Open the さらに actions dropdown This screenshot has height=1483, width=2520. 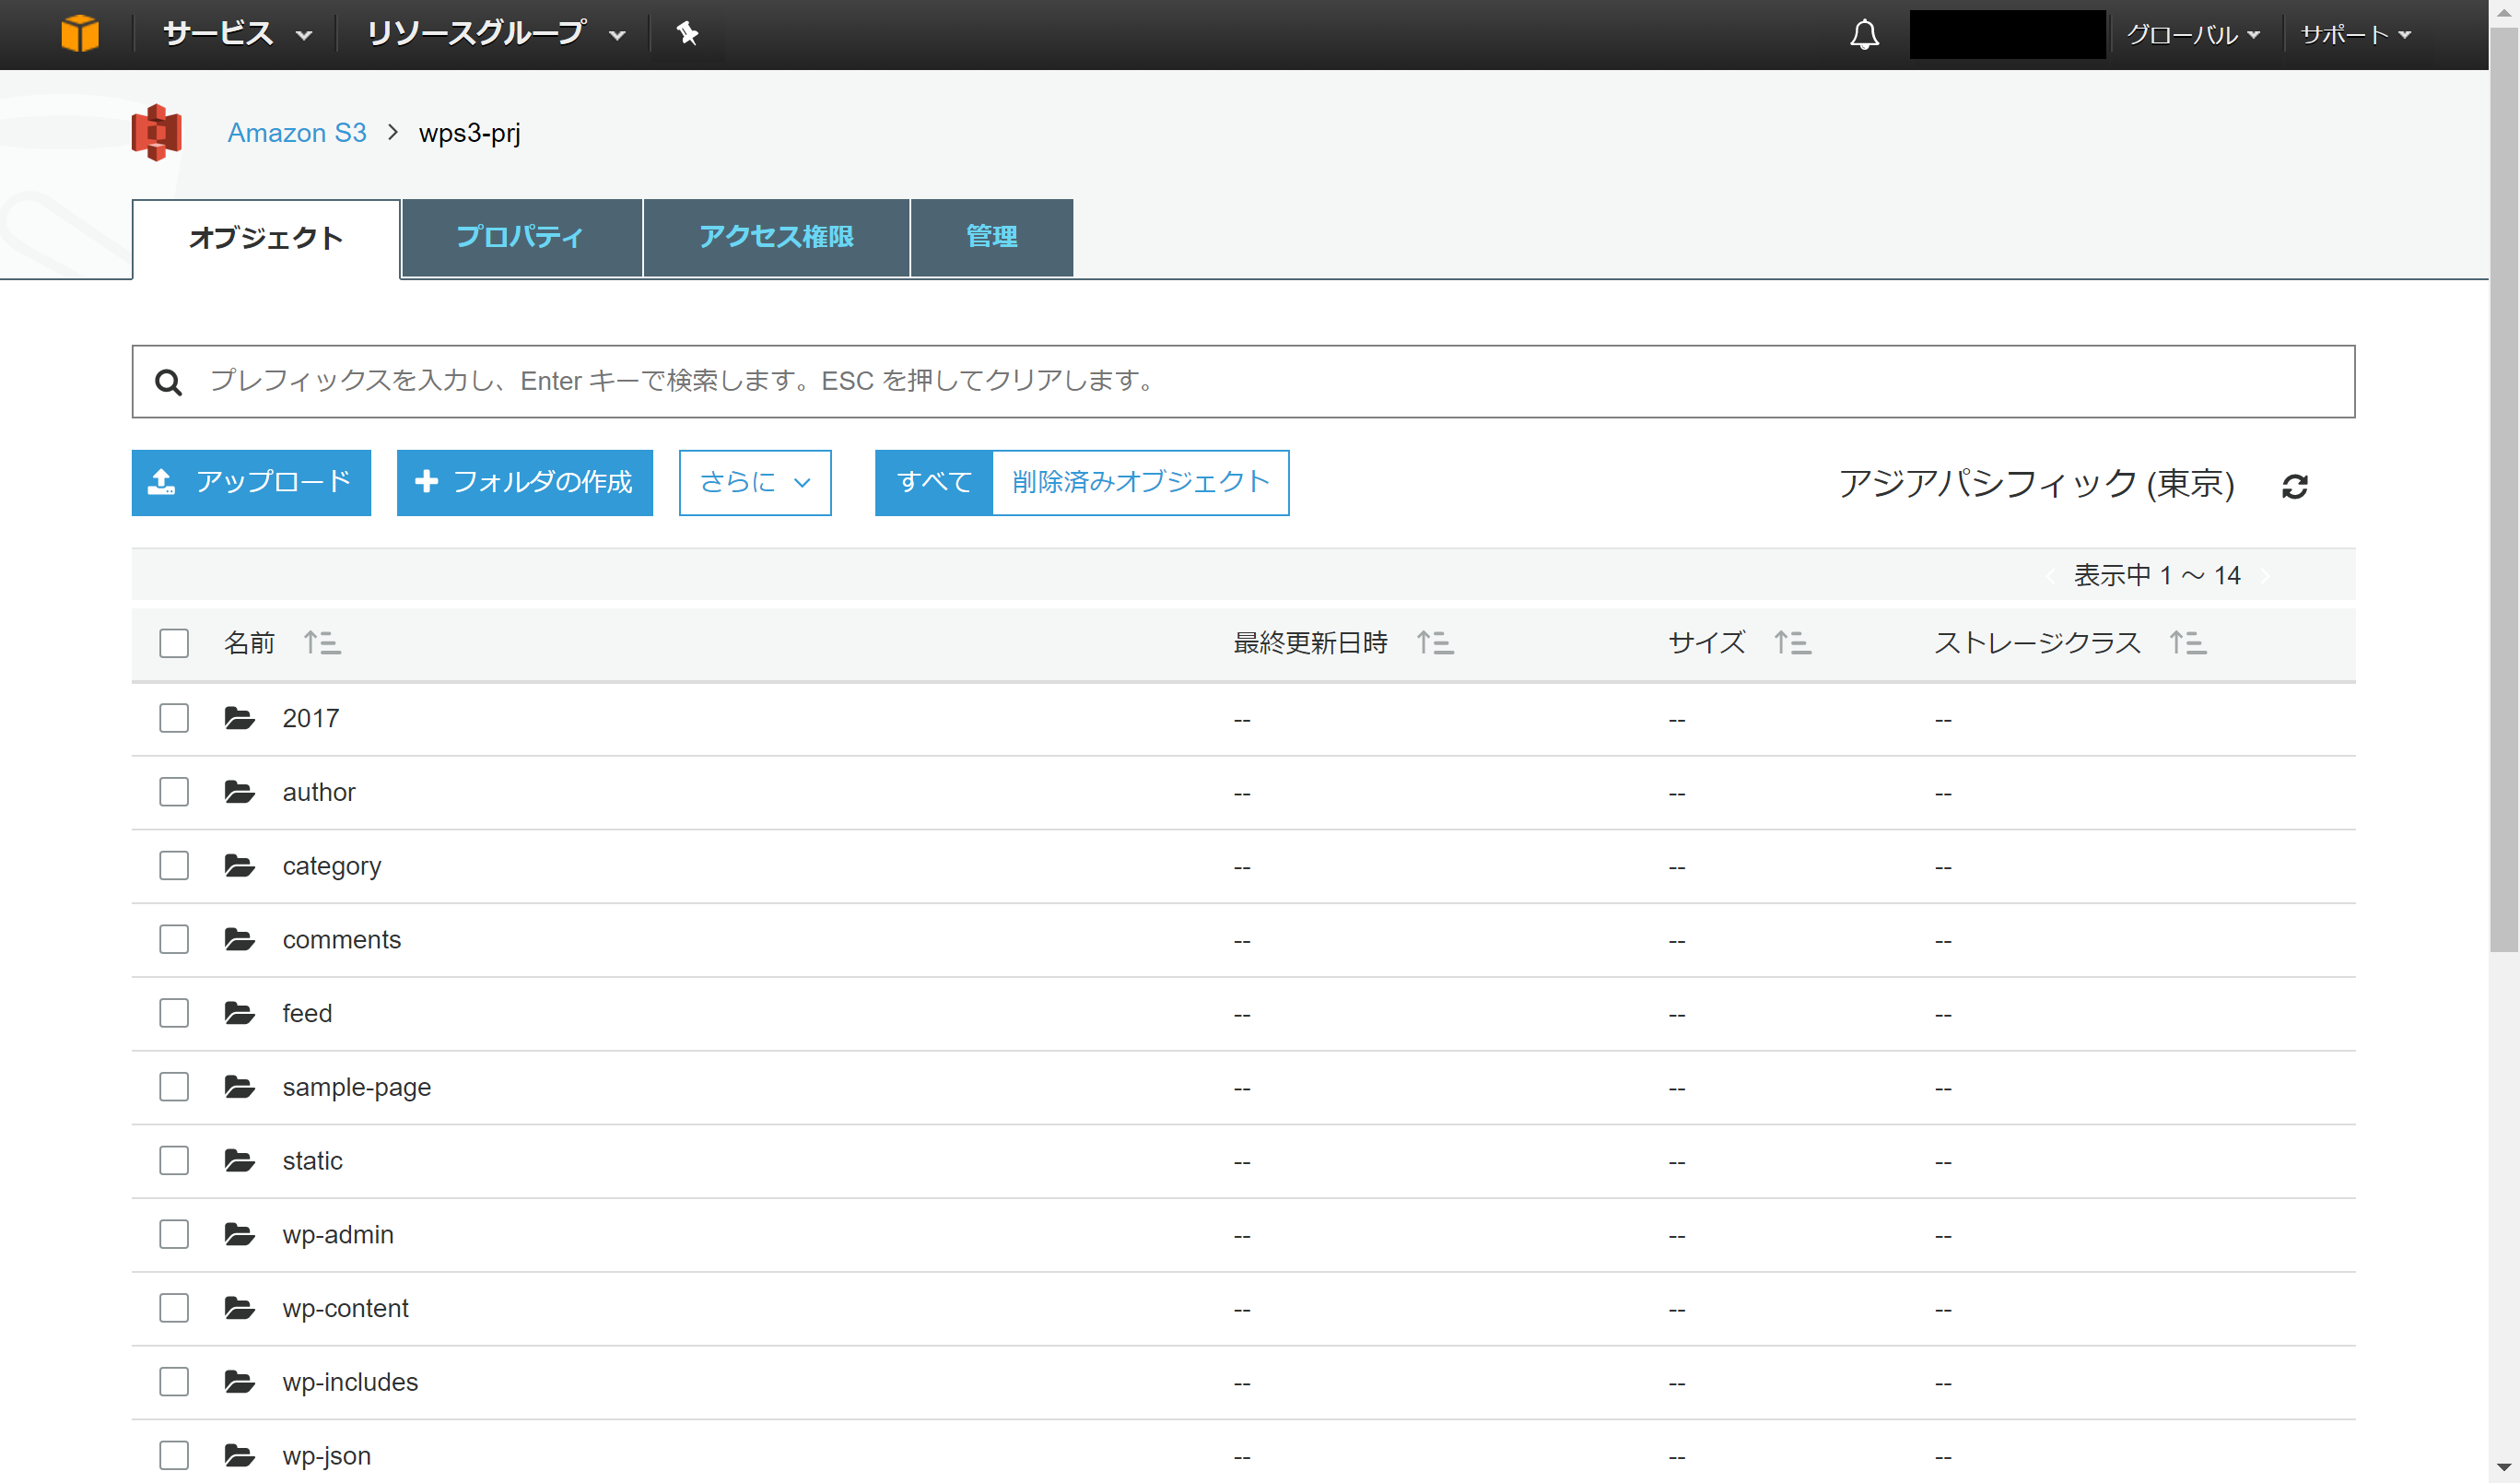tap(755, 483)
